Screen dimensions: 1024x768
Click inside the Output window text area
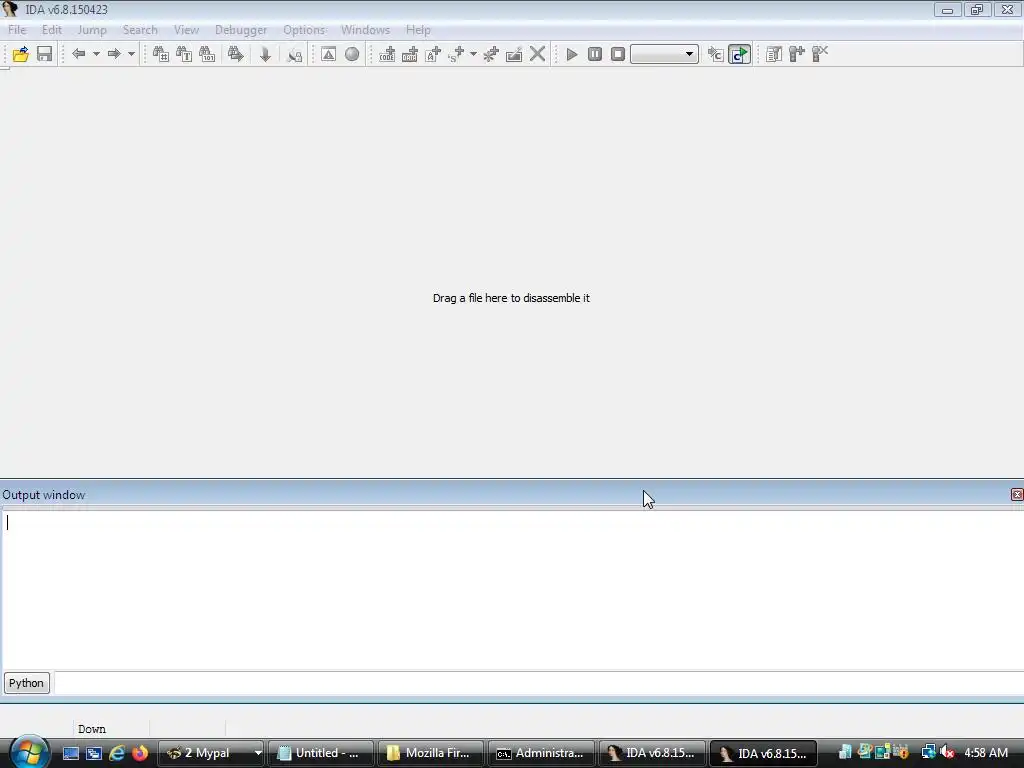click(512, 590)
